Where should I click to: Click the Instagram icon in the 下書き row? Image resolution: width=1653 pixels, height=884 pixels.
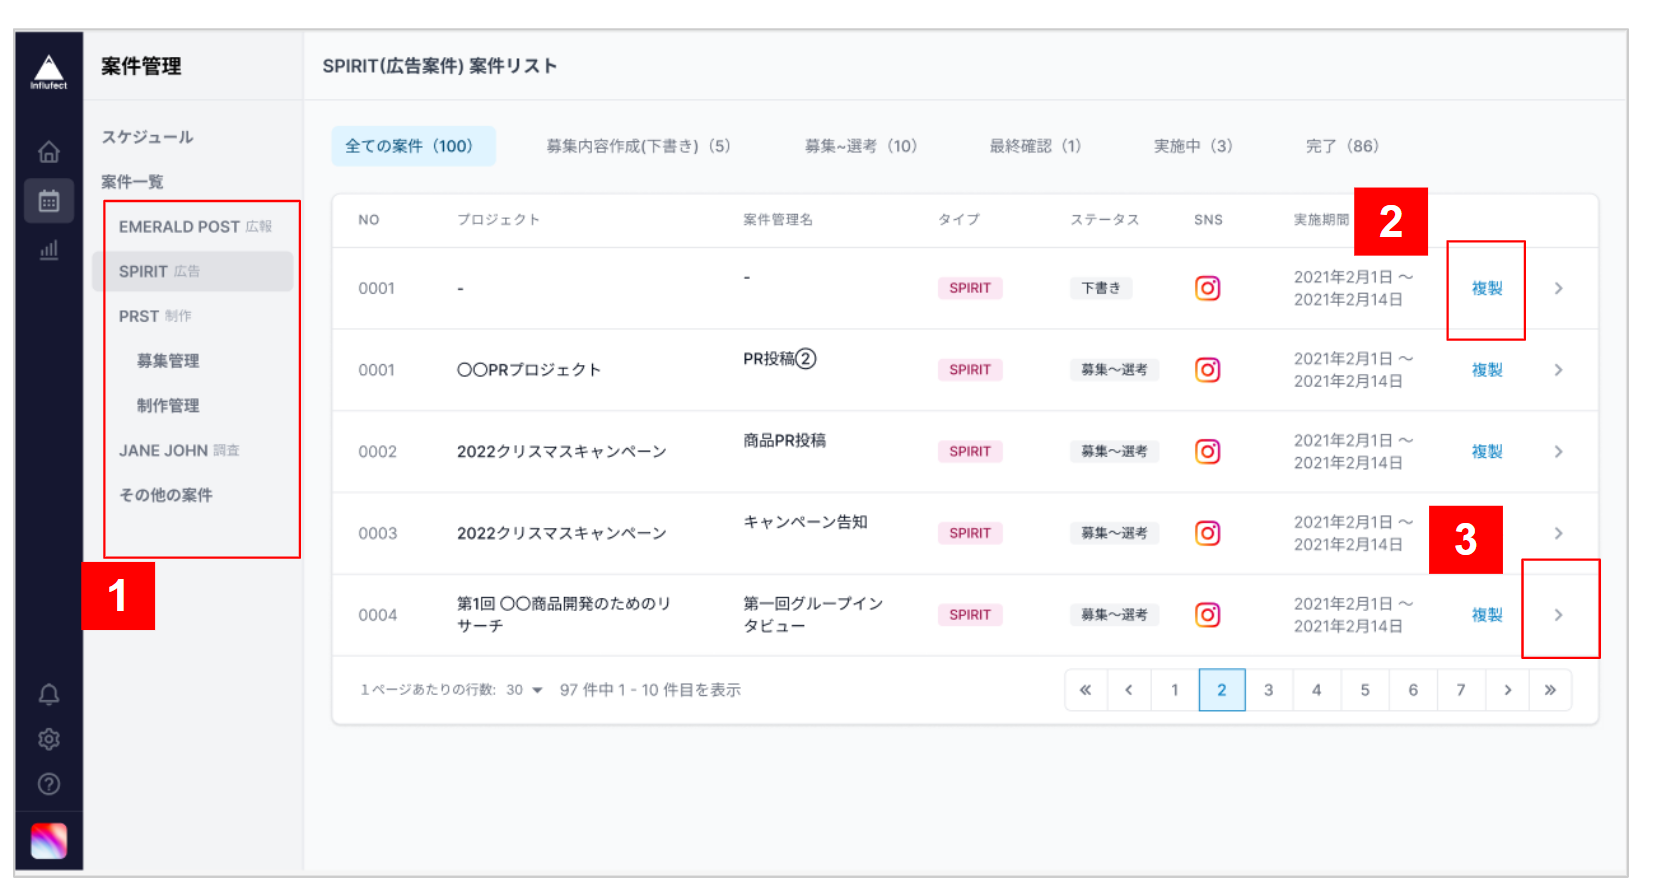click(x=1208, y=288)
